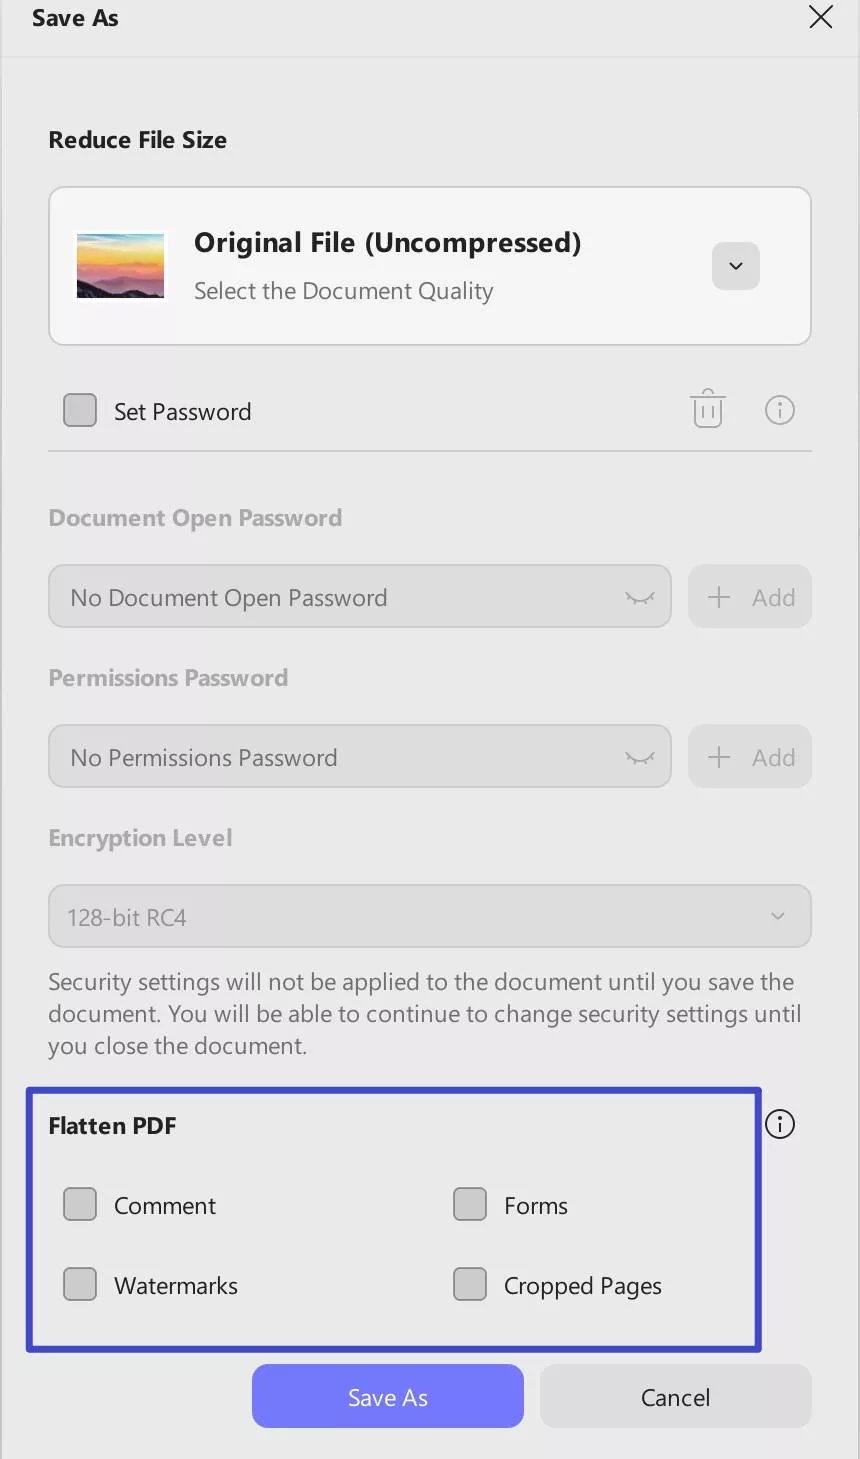Viewport: 860px width, 1459px height.
Task: Expand the document quality dropdown arrow
Action: pos(735,266)
